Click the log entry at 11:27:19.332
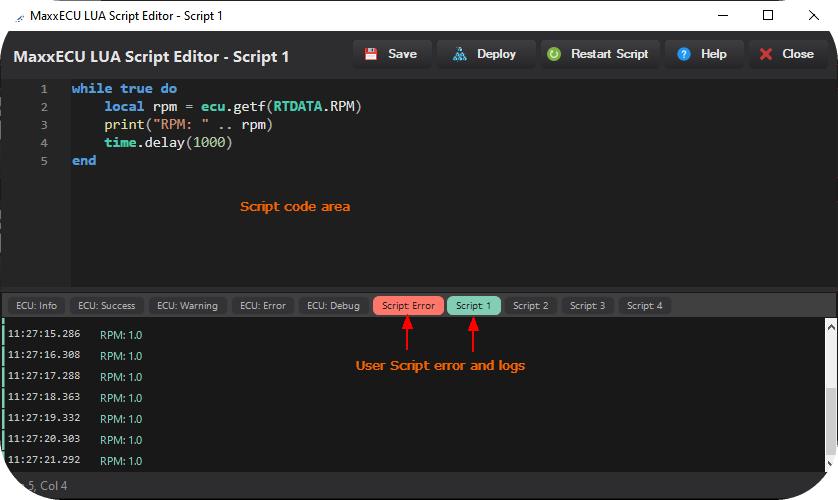 (75, 418)
